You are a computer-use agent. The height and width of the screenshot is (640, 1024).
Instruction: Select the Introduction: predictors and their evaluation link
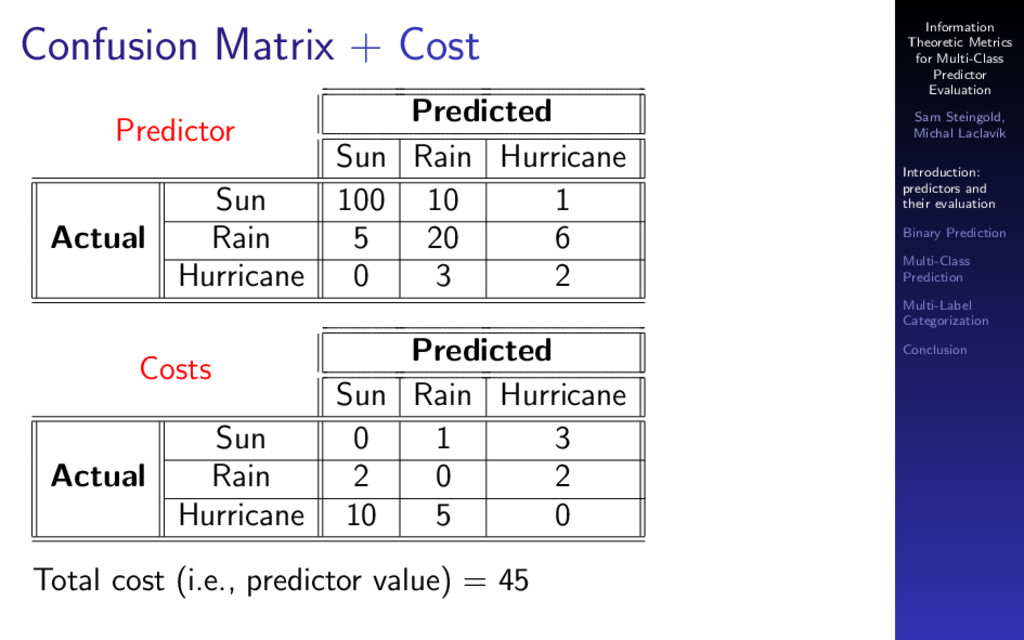point(949,188)
